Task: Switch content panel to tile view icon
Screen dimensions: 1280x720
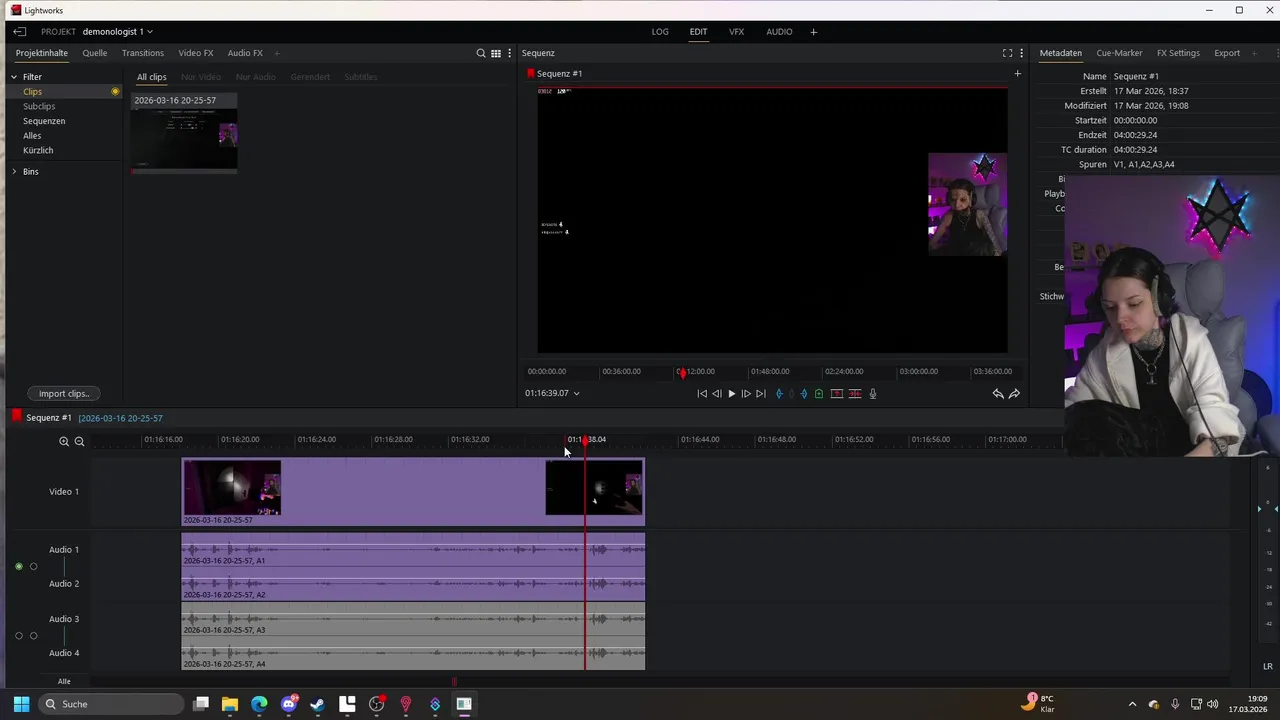Action: pyautogui.click(x=496, y=53)
